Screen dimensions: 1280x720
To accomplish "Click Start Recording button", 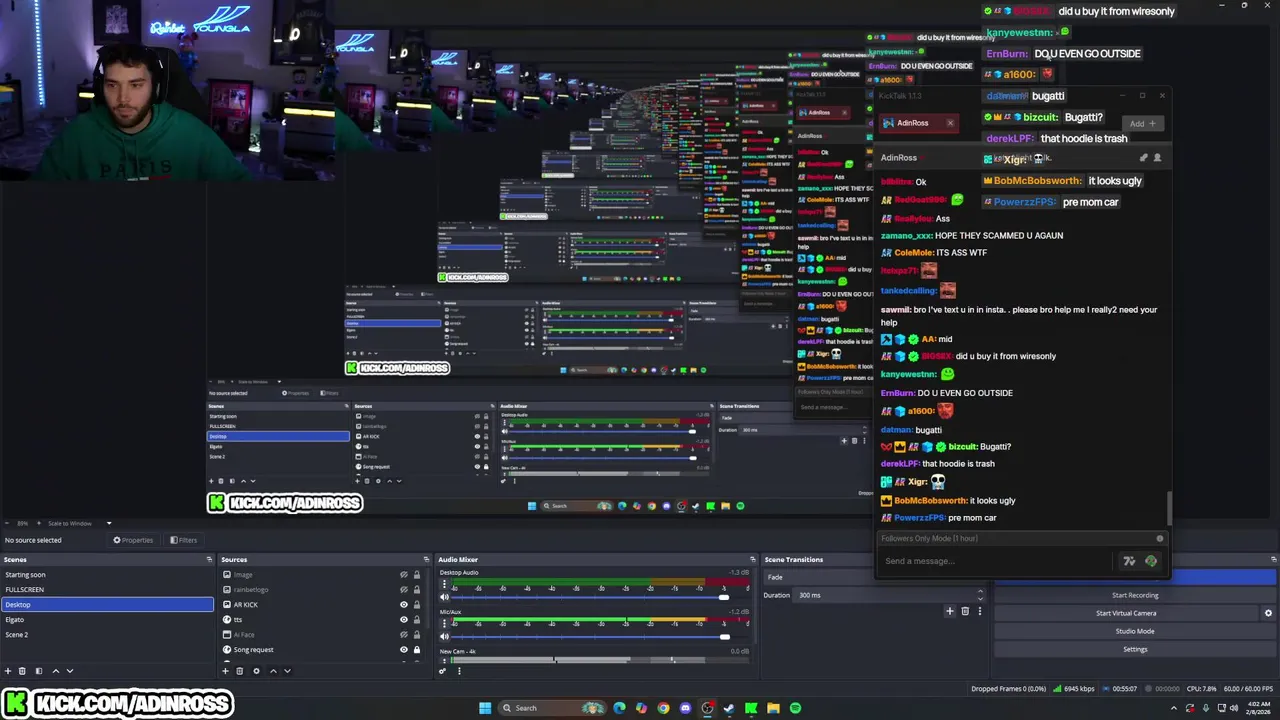I will pyautogui.click(x=1135, y=595).
